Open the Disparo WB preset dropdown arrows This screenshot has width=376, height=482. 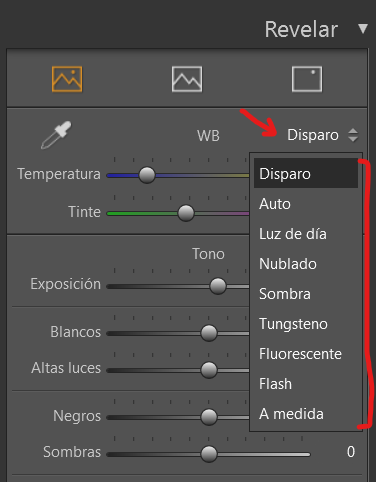(x=353, y=135)
